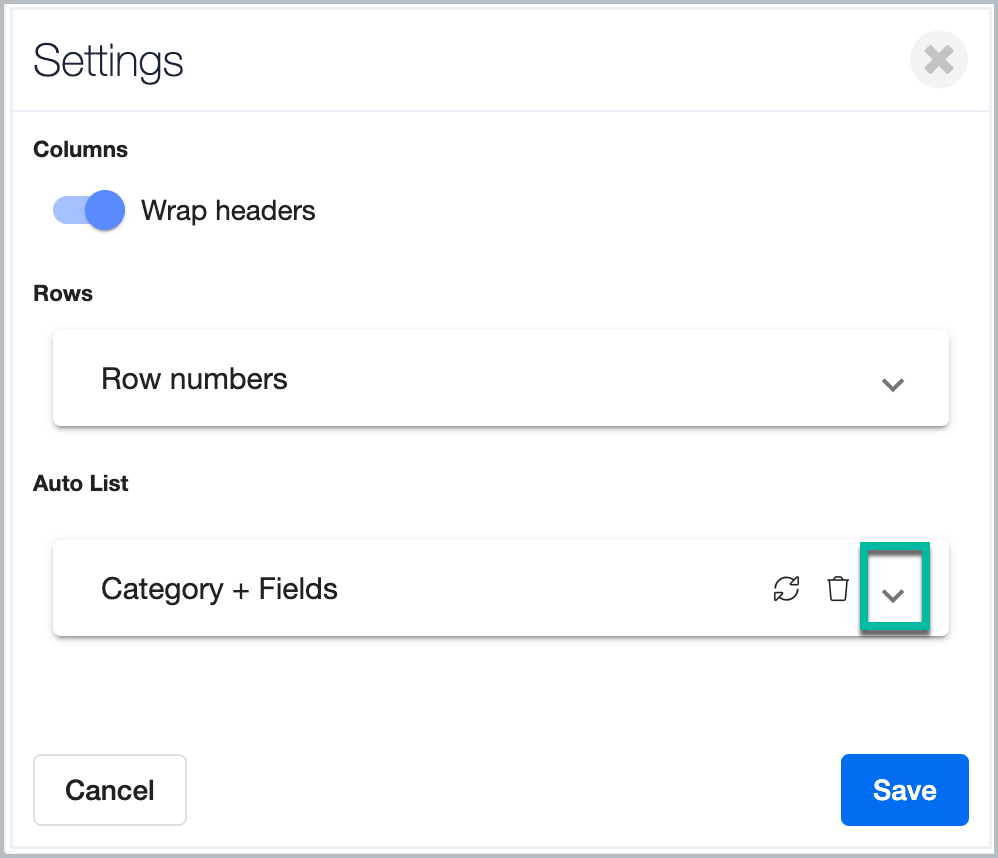This screenshot has height=858, width=998.
Task: Close the Settings dialog with the X
Action: click(x=939, y=60)
